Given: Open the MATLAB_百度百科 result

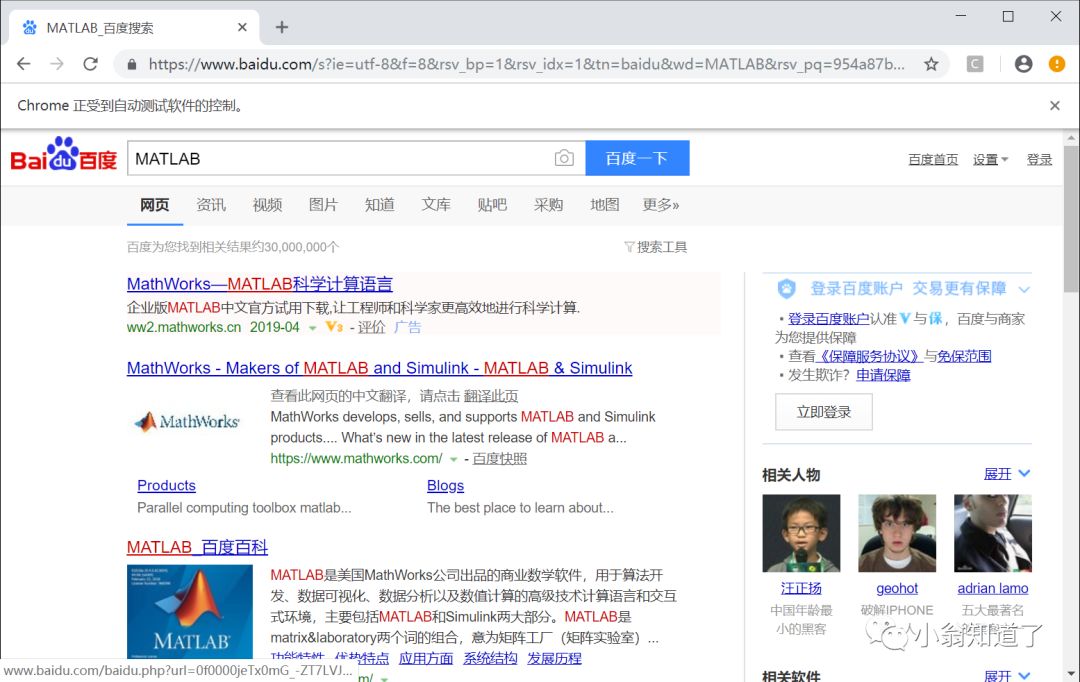Looking at the screenshot, I should [197, 547].
